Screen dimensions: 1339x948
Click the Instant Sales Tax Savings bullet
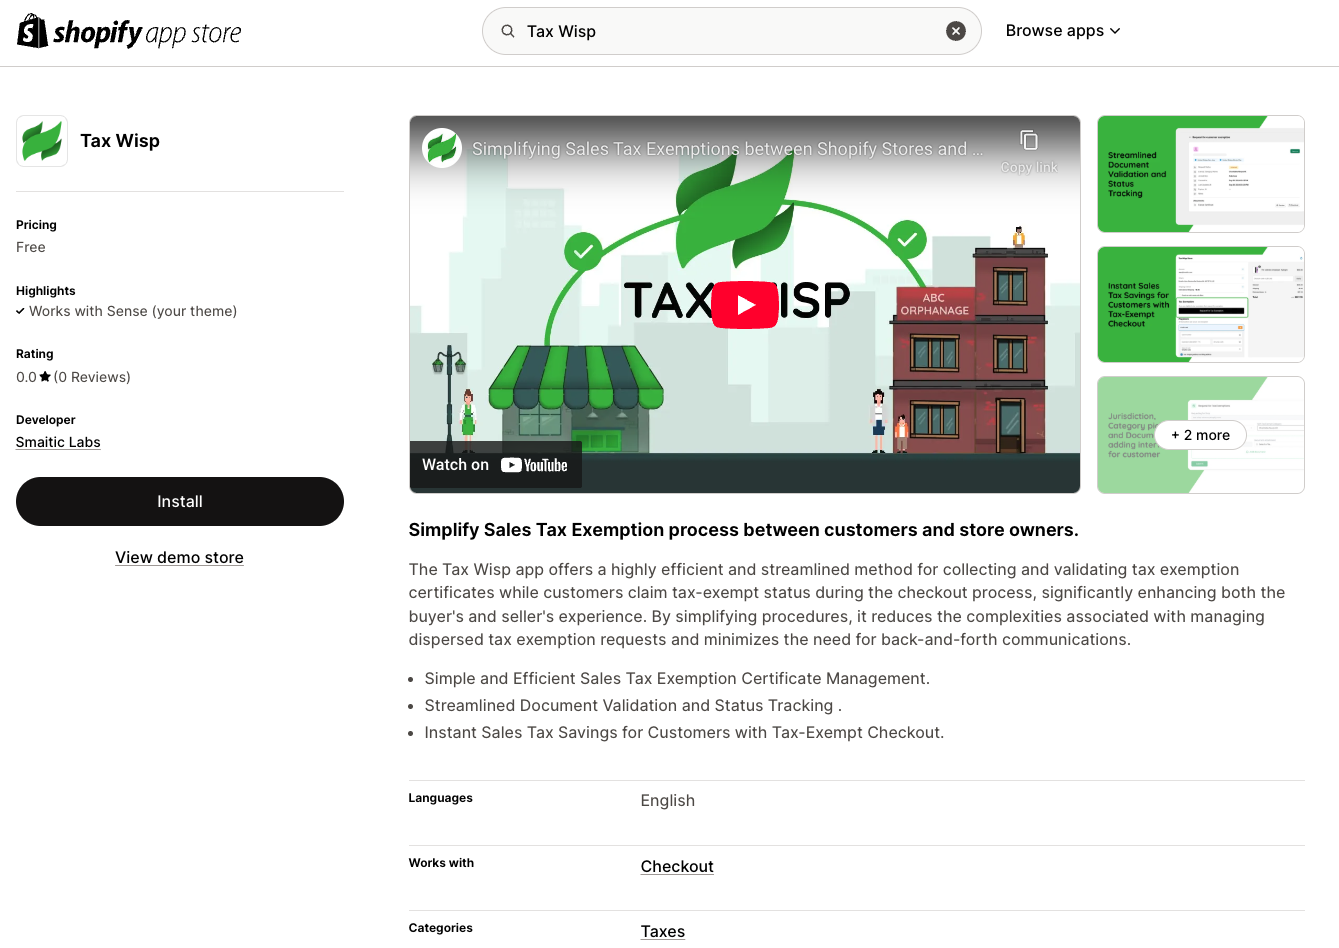pos(684,732)
